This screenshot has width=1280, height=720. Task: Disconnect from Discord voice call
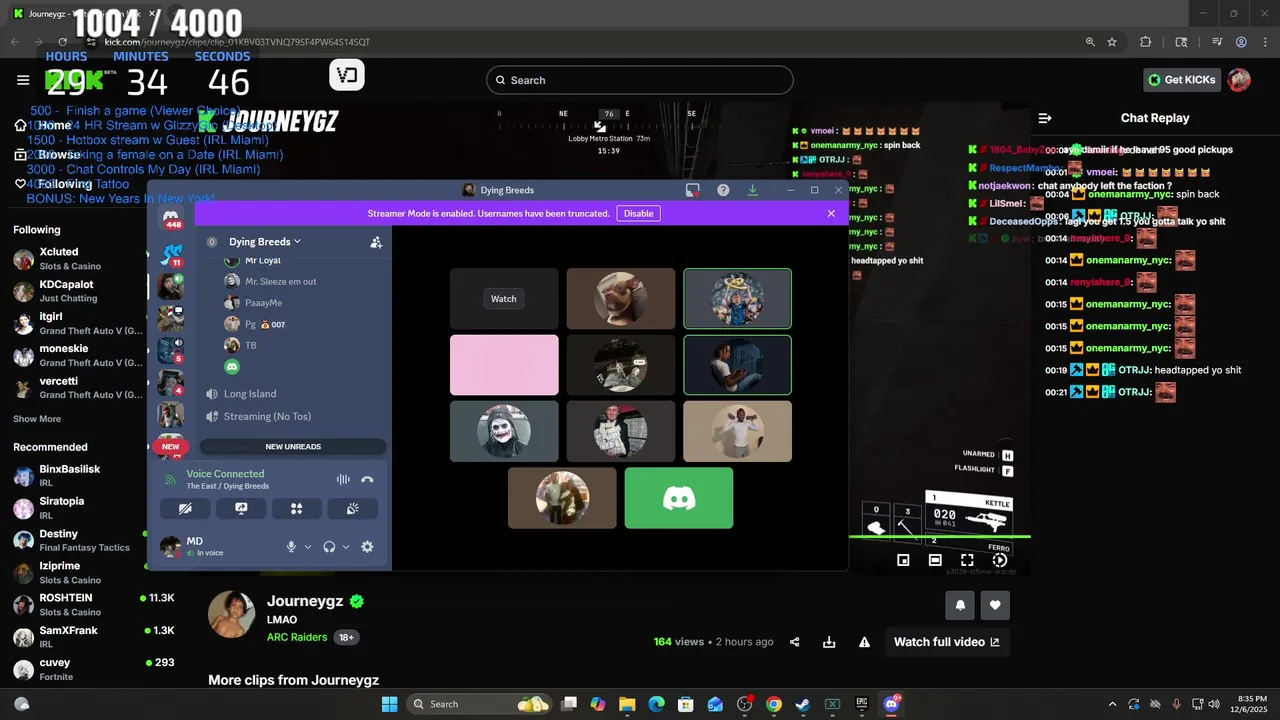point(367,480)
